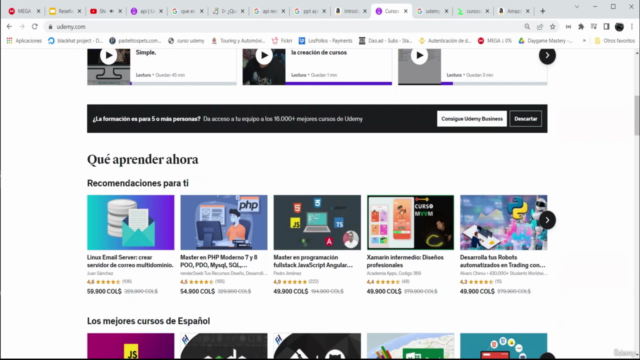Viewport: 640px width, 360px height.
Task: Reload the Udemy page
Action: click(x=35, y=27)
